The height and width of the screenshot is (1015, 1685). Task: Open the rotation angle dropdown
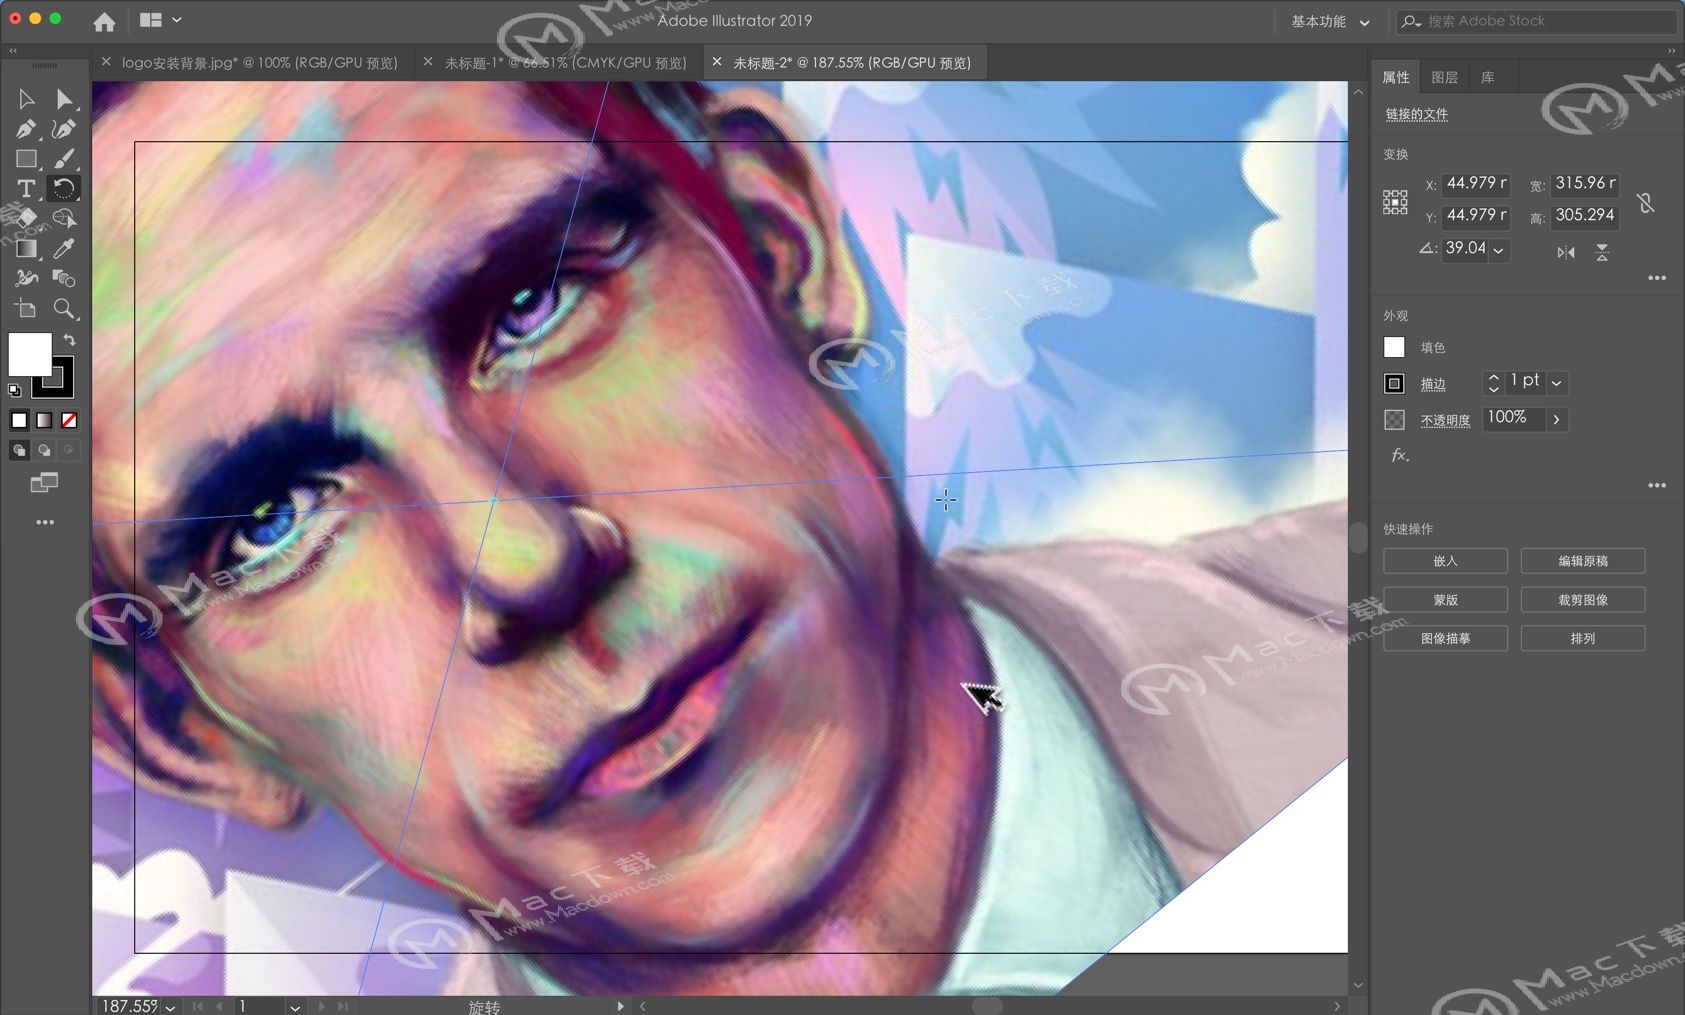tap(1498, 250)
